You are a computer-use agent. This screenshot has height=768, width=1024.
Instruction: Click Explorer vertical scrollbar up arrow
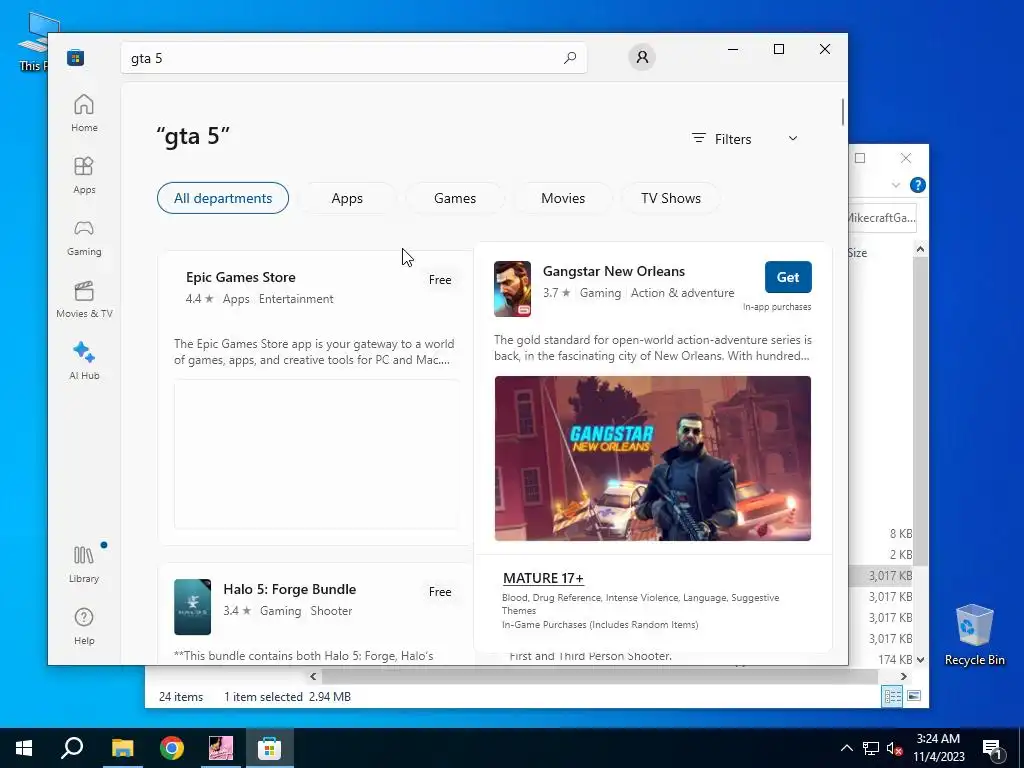click(920, 249)
